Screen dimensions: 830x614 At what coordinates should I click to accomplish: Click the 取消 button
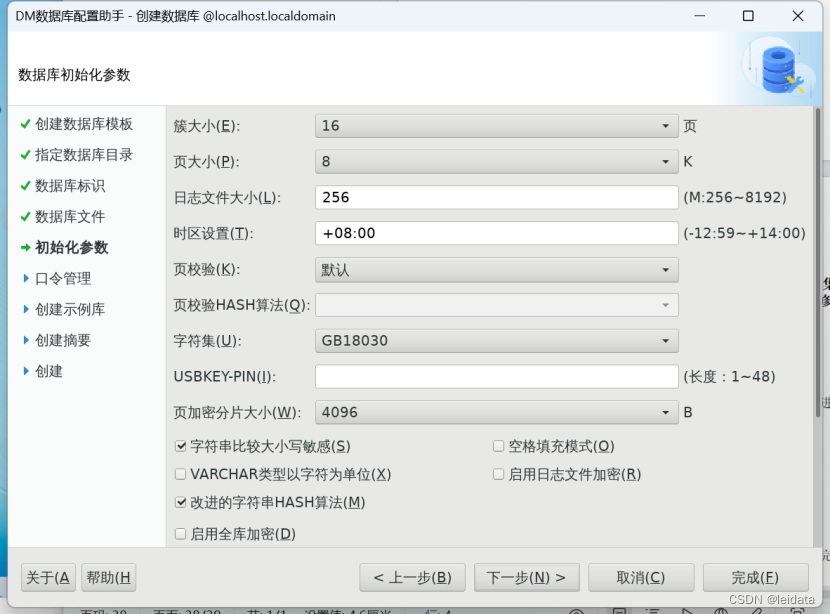641,577
